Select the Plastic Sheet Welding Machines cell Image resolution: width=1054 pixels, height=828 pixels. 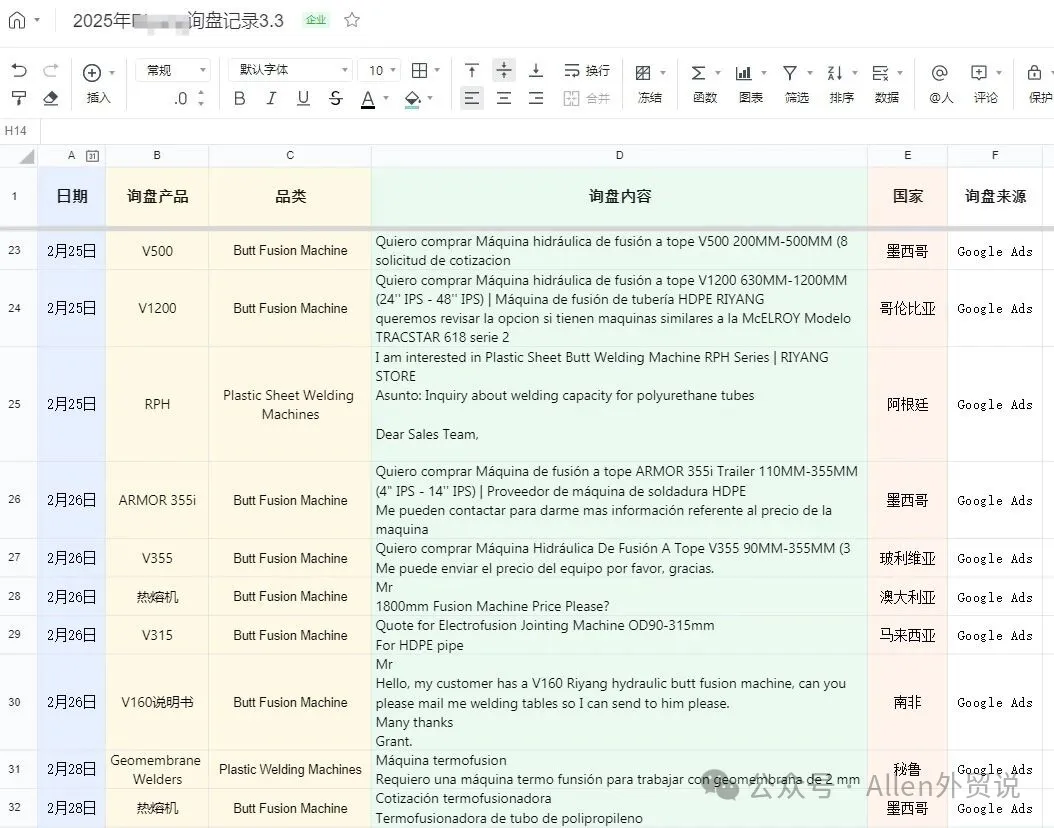290,405
